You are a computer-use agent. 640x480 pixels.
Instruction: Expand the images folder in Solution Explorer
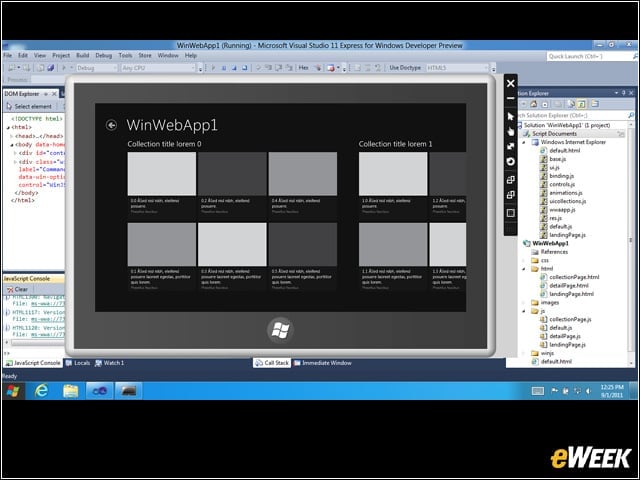pos(524,303)
